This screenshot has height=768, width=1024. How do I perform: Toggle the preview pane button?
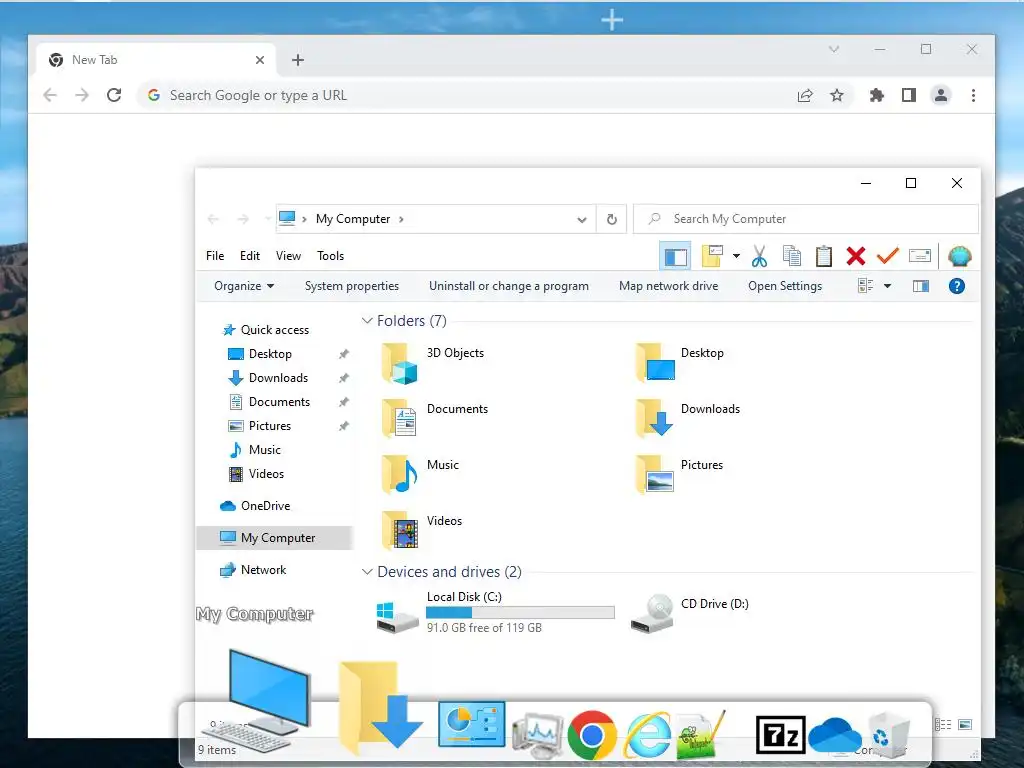pos(921,286)
